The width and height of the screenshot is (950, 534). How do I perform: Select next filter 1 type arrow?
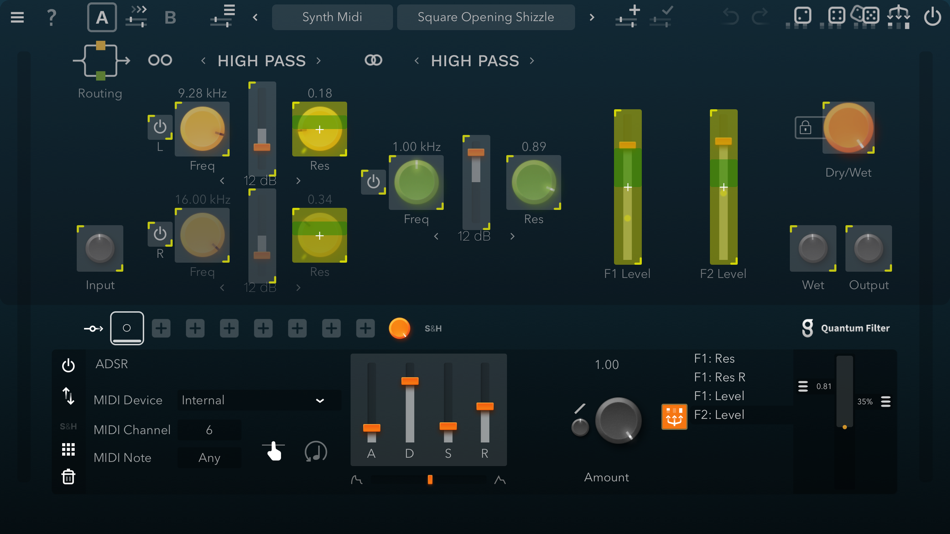[319, 61]
